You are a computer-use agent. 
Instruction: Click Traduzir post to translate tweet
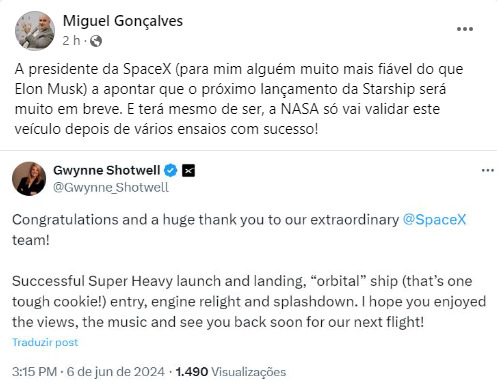point(45,342)
